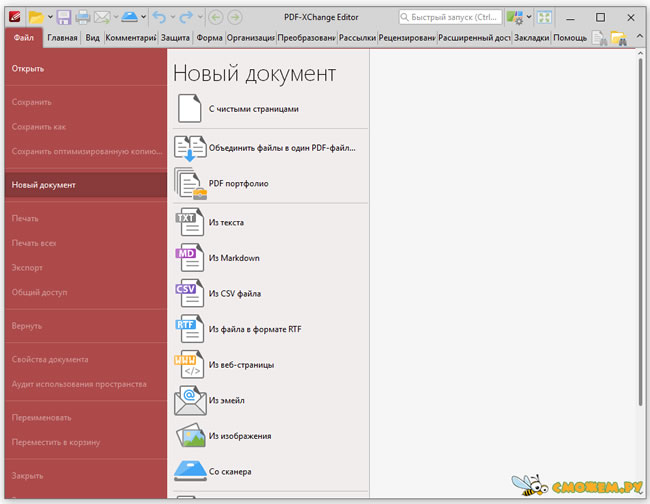Click the blank pages document icon
The height and width of the screenshot is (504, 650).
(189, 108)
